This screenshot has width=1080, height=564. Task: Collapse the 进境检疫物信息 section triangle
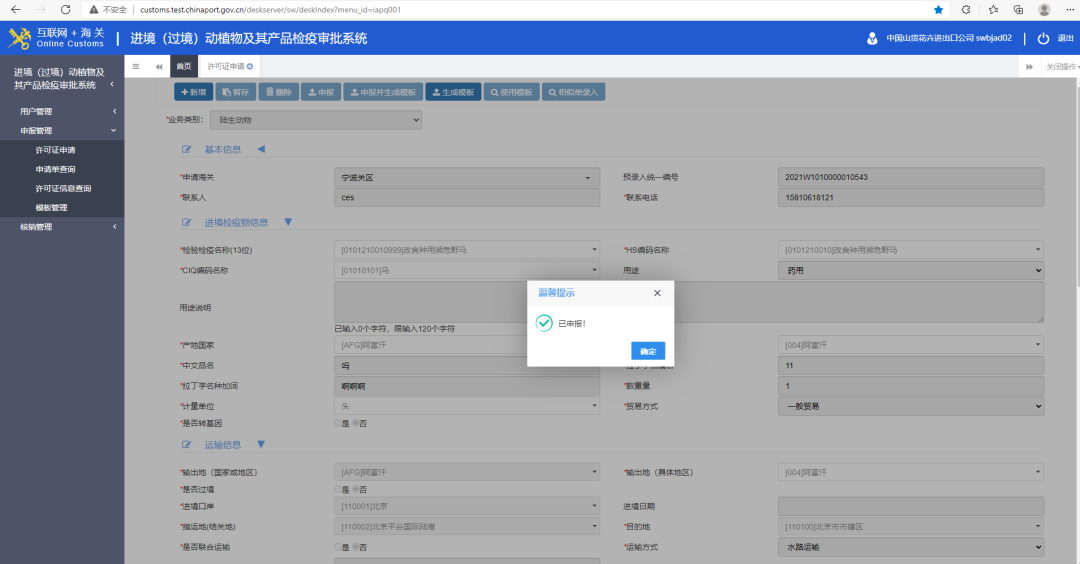coord(288,222)
